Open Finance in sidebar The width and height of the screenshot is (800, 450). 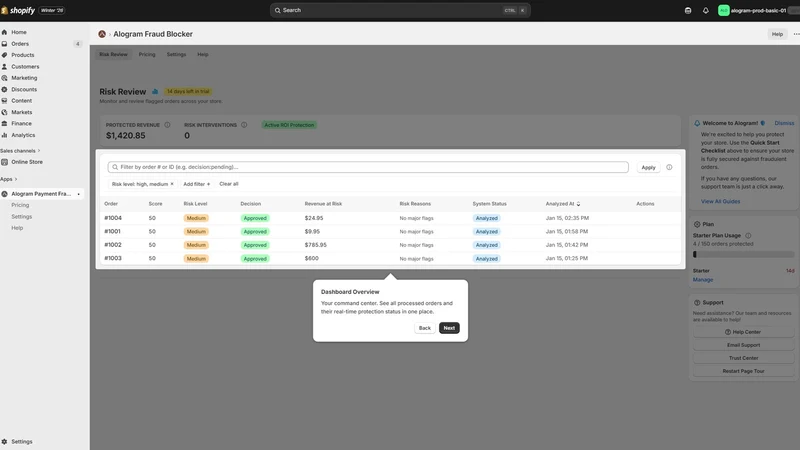21,123
